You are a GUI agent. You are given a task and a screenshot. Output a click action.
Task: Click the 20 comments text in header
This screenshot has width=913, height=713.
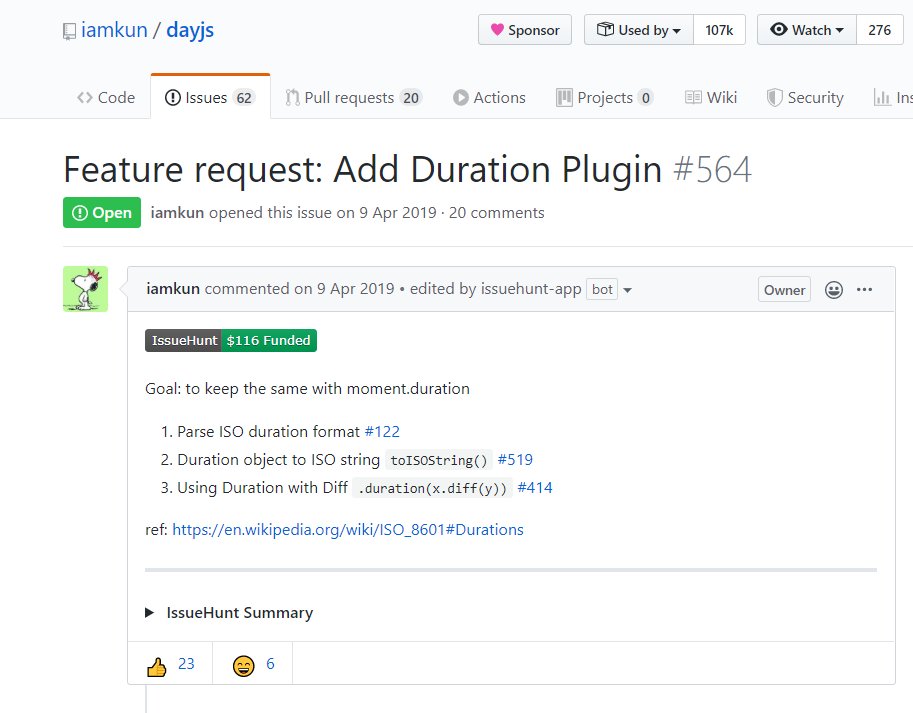[497, 212]
